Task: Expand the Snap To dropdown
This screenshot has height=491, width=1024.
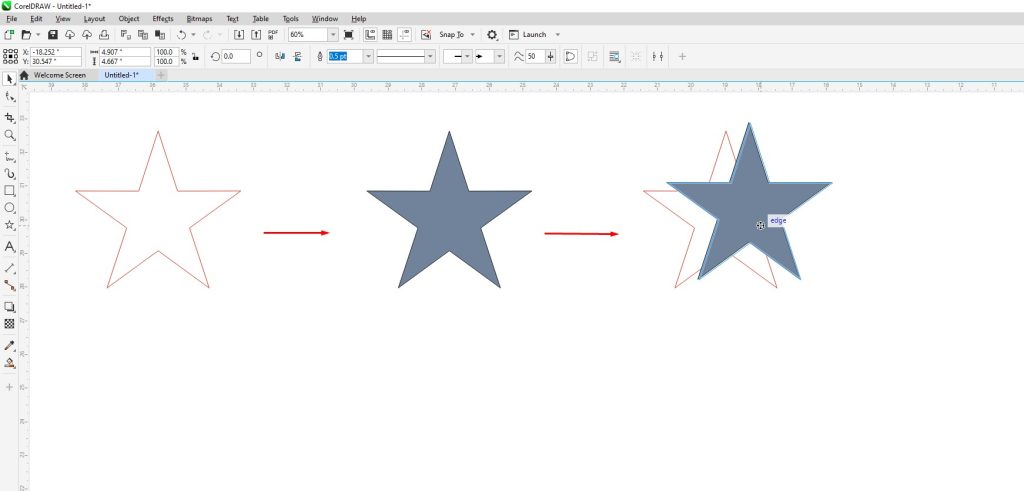Action: 472,35
